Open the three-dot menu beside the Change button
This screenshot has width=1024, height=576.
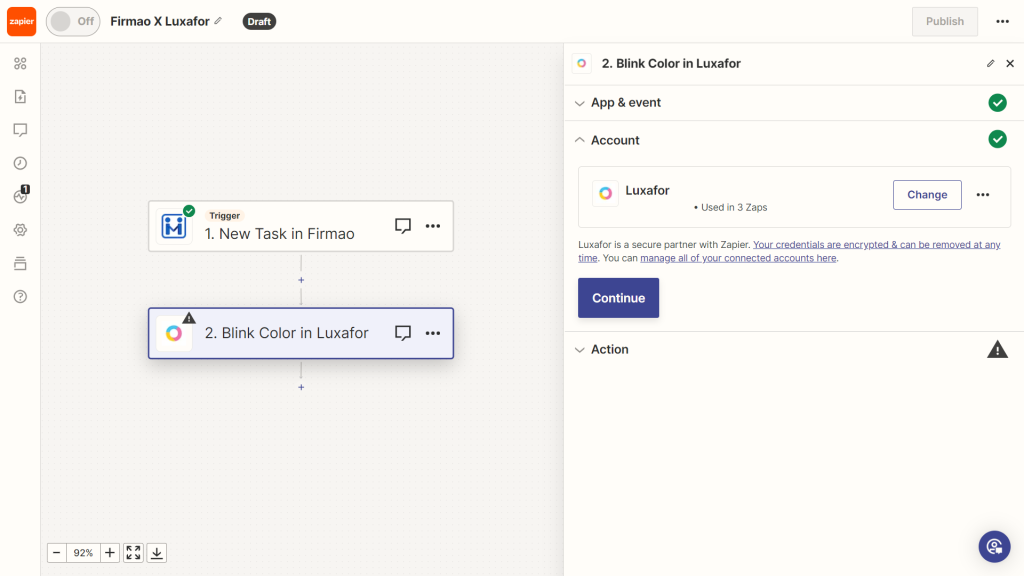983,194
